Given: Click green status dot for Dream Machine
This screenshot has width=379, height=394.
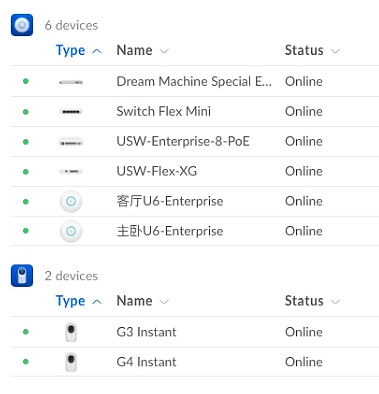Looking at the screenshot, I should coord(26,81).
